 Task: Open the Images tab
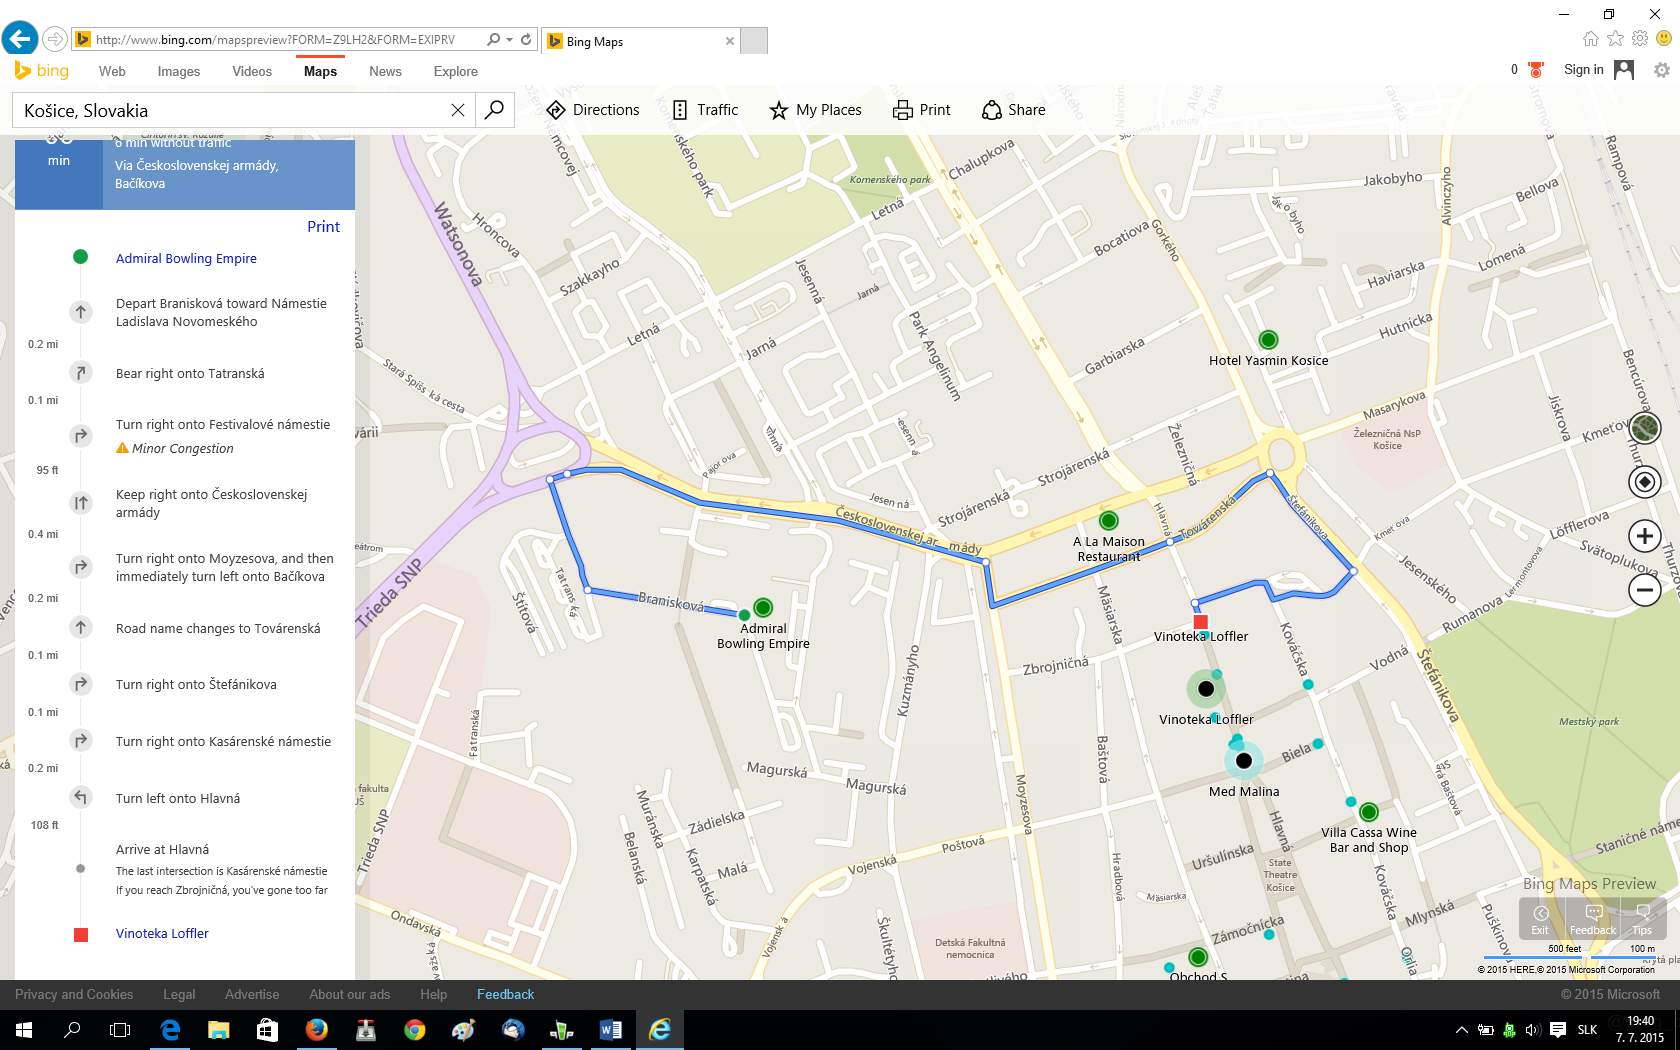(x=179, y=71)
